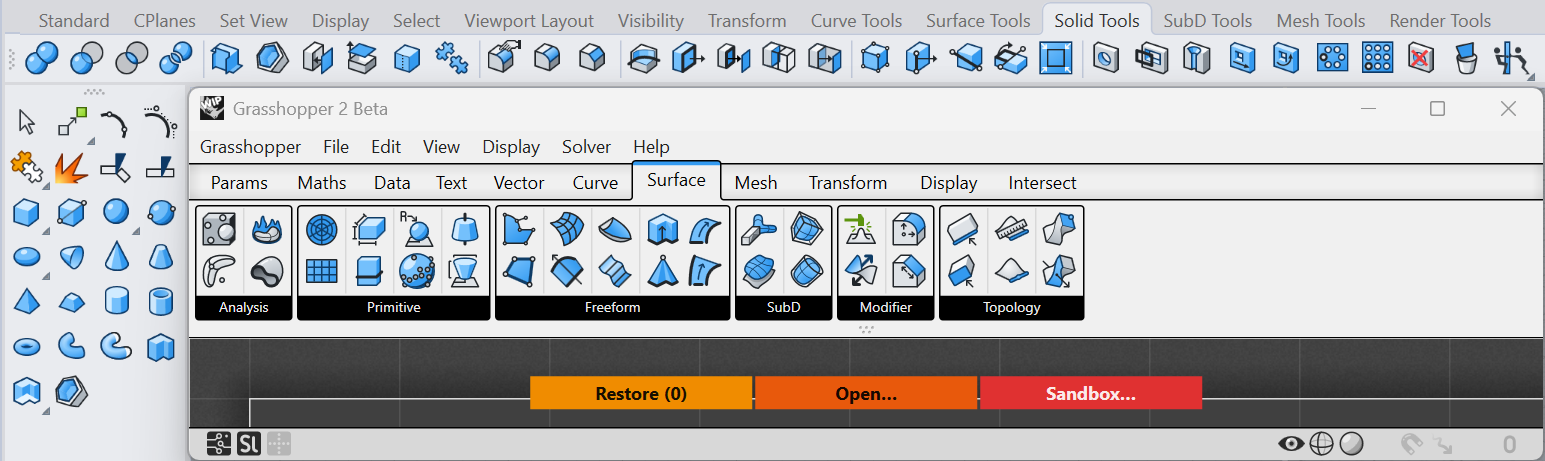Toggle the shaded sphere display mode
The width and height of the screenshot is (1545, 461).
coord(1352,444)
